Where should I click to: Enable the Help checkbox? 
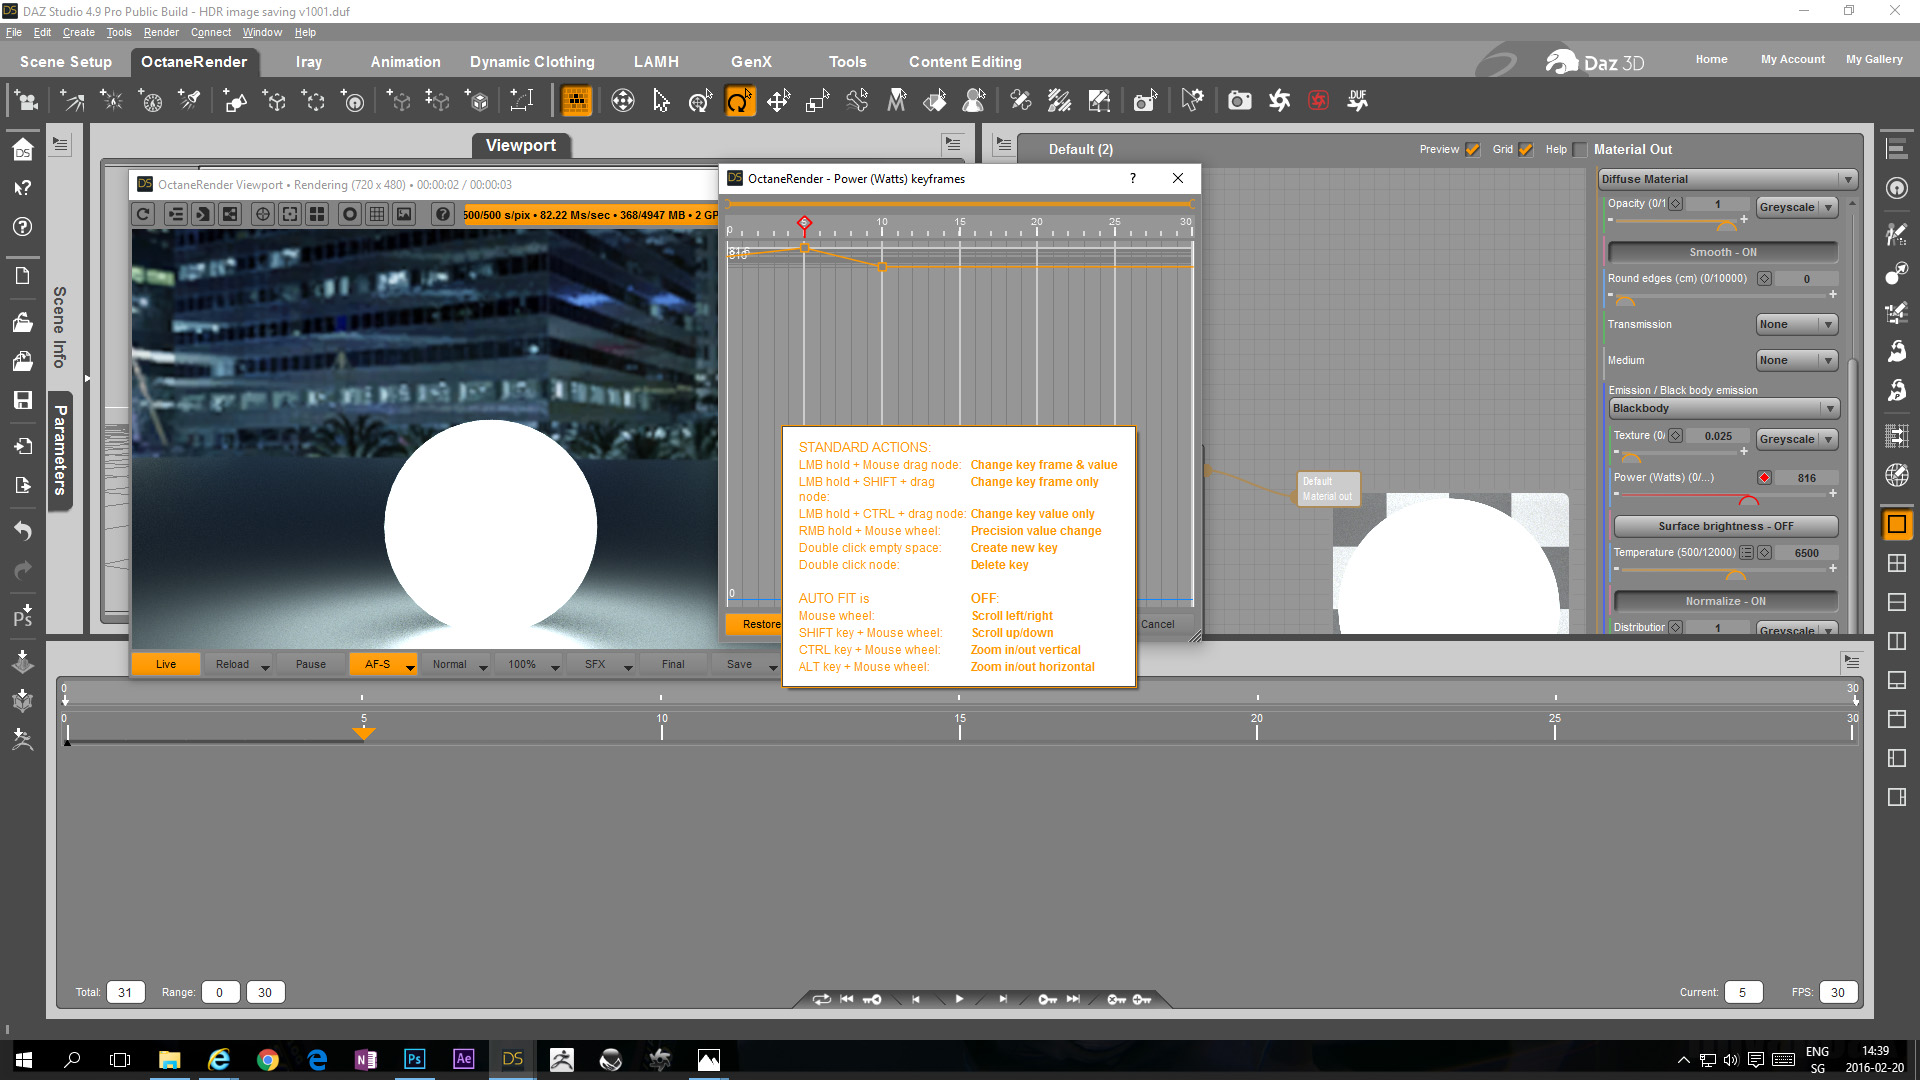point(1580,150)
